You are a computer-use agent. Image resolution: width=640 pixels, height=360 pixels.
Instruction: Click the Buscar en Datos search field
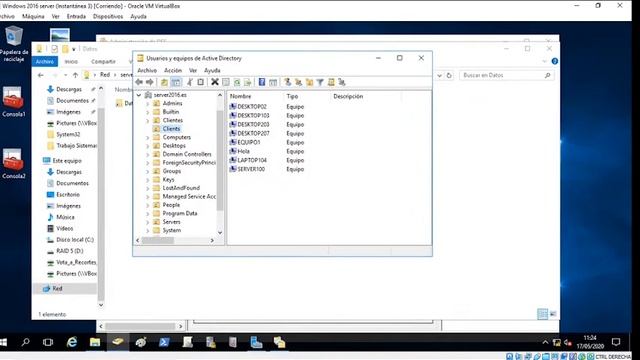506,75
